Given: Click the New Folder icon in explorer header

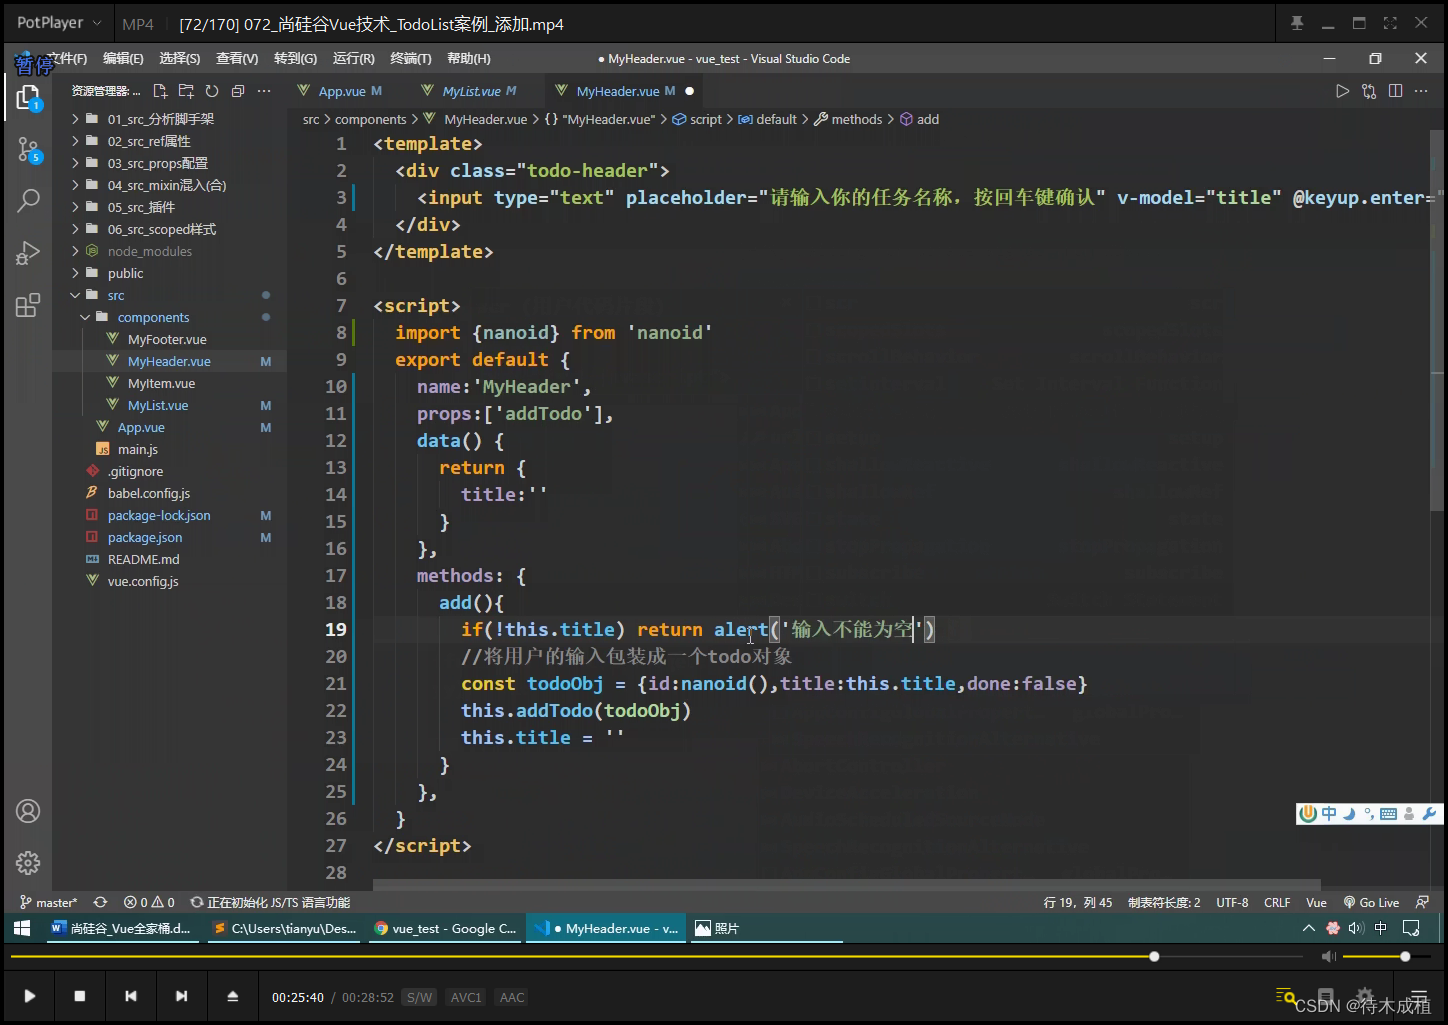Looking at the screenshot, I should pos(186,91).
